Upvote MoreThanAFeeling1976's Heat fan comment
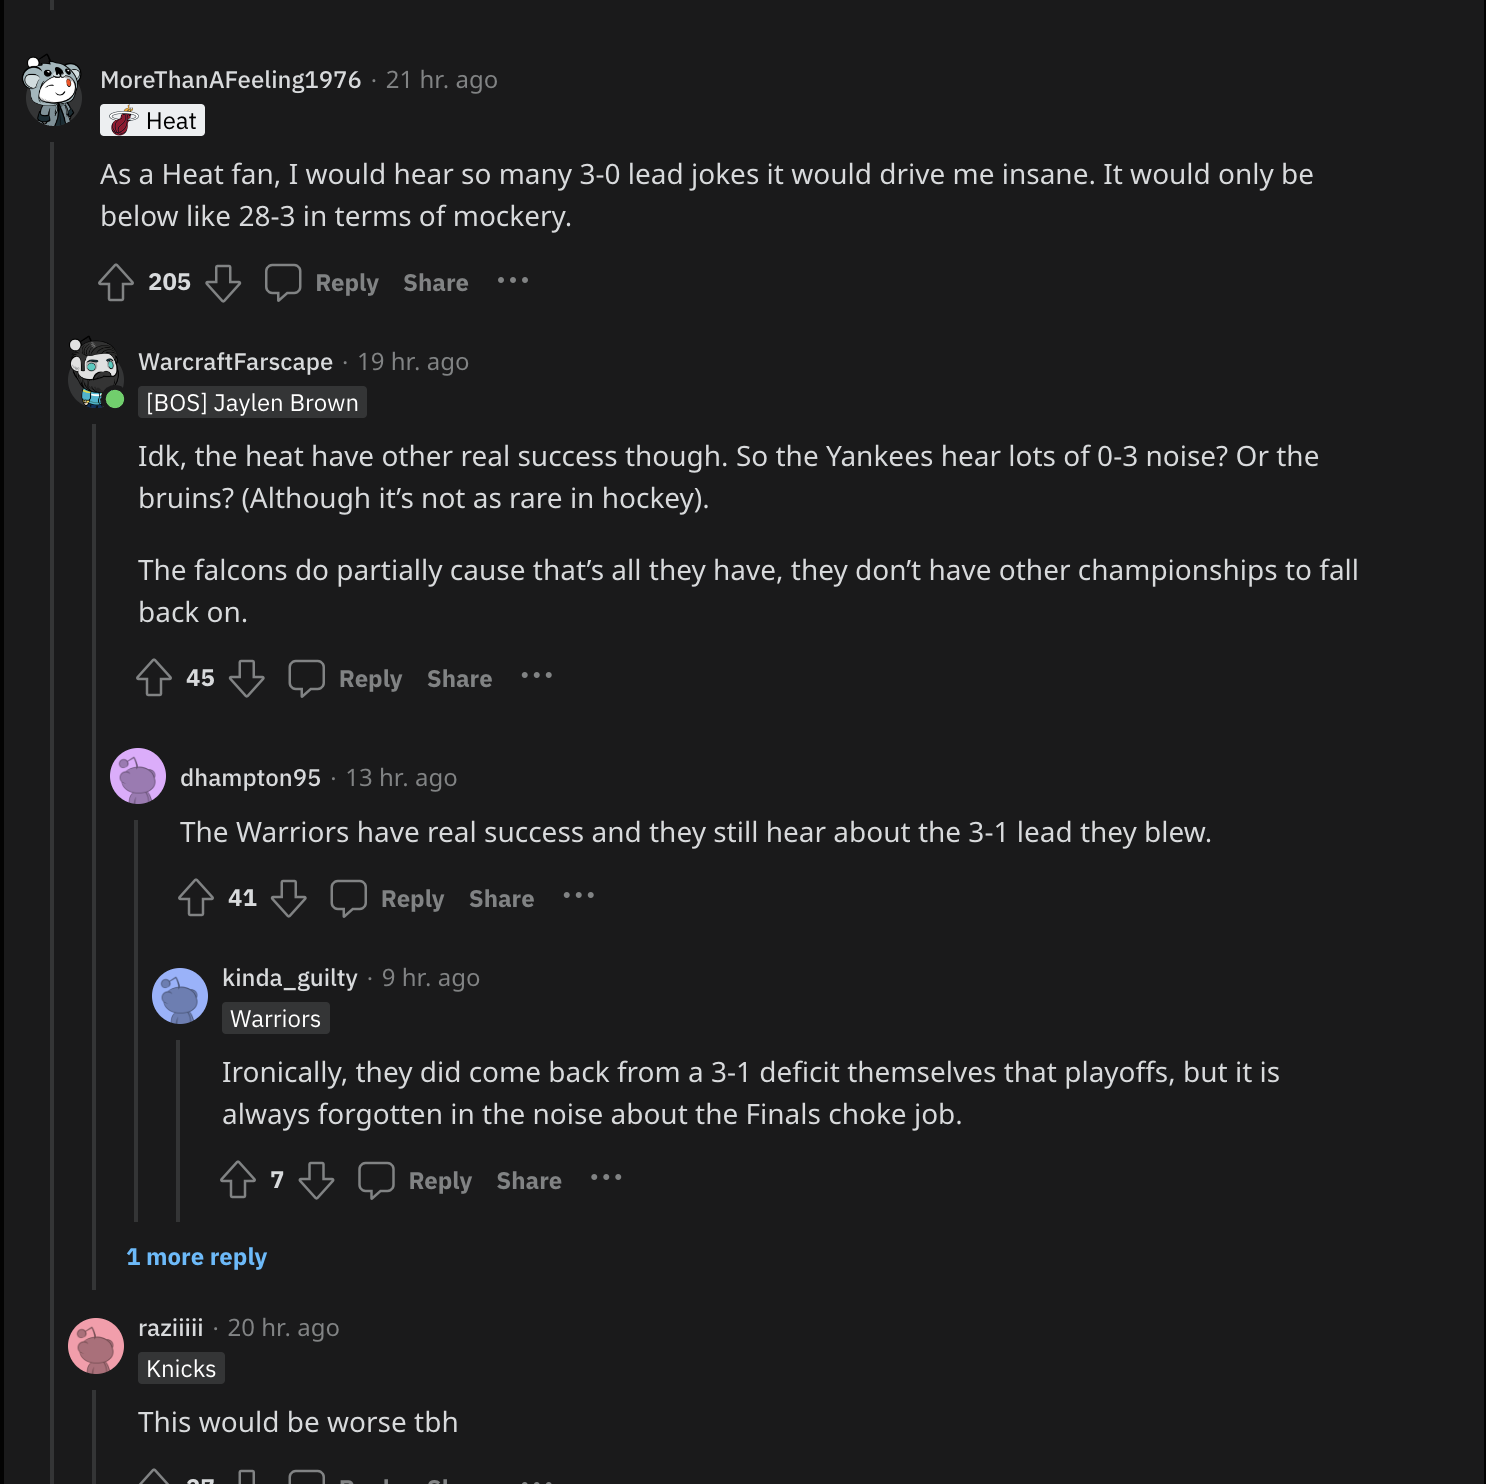This screenshot has width=1486, height=1484. (x=116, y=283)
